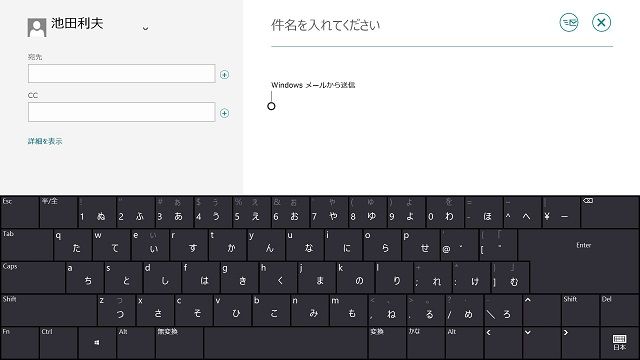
Task: Tap the Windows logo key
Action: [x=97, y=343]
